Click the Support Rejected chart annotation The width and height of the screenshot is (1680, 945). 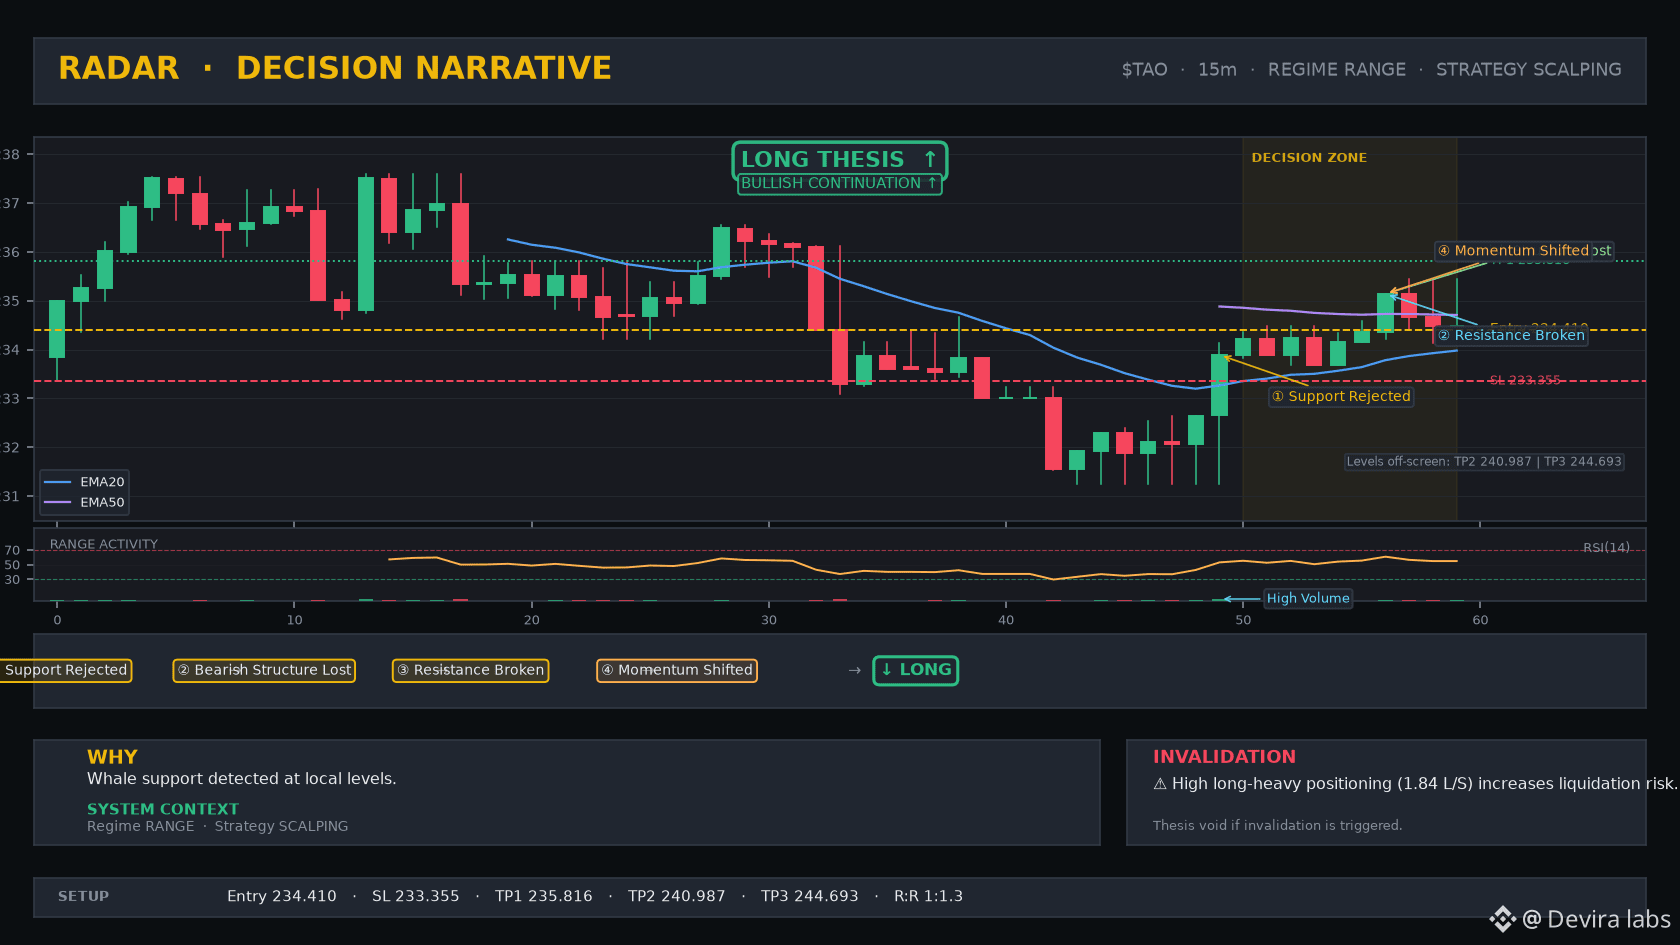click(x=1341, y=397)
